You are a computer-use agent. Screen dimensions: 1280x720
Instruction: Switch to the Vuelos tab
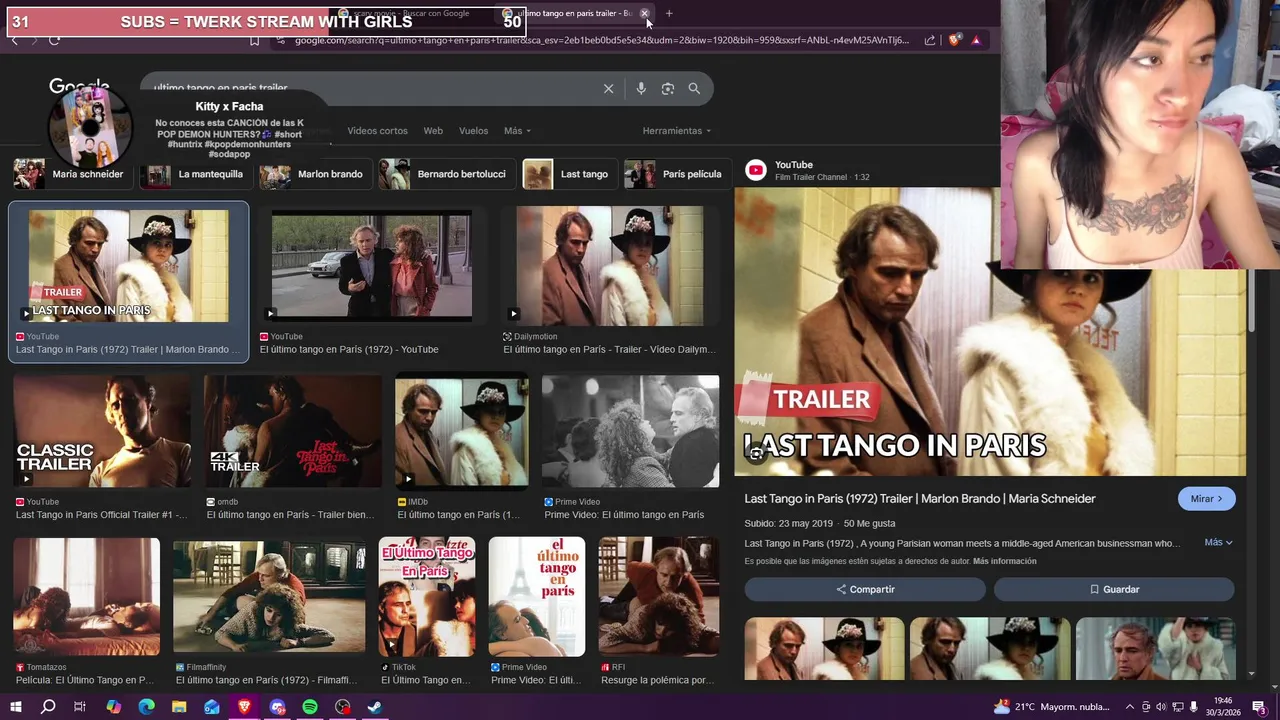[473, 131]
